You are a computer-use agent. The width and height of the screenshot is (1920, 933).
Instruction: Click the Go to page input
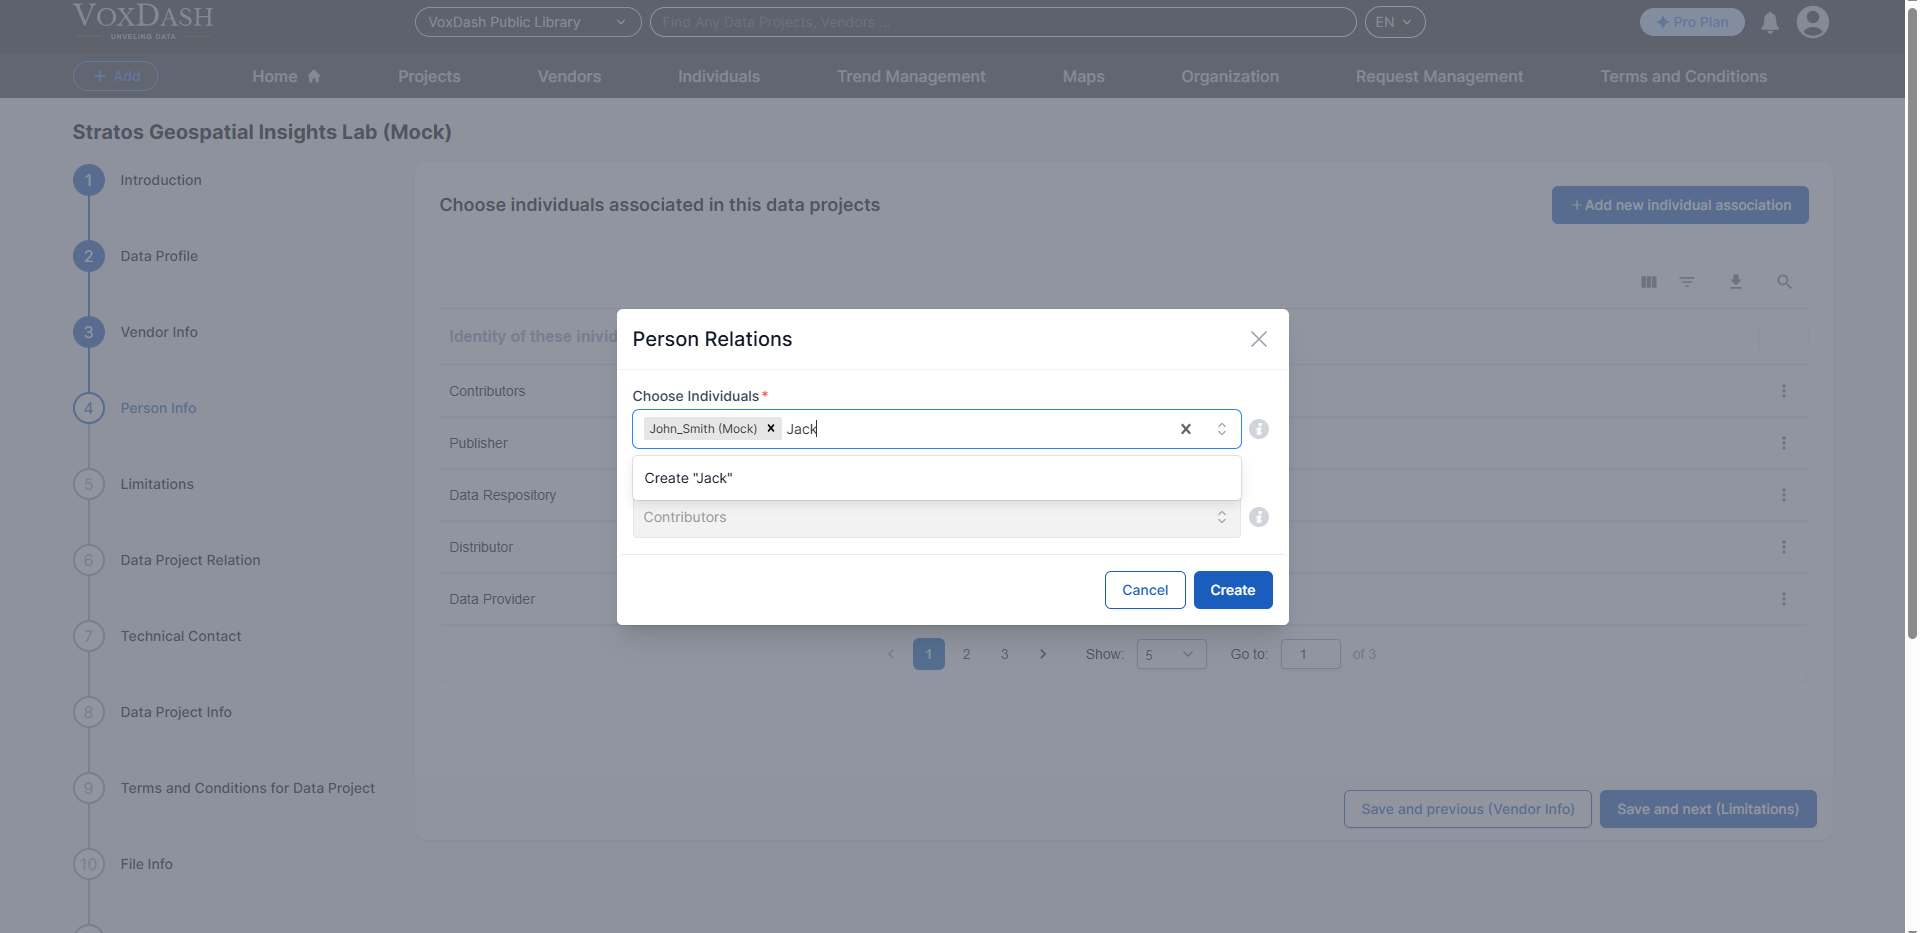[x=1310, y=654]
